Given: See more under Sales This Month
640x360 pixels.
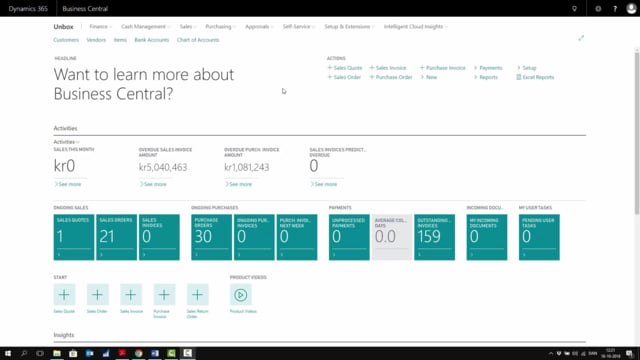Looking at the screenshot, I should [x=68, y=184].
